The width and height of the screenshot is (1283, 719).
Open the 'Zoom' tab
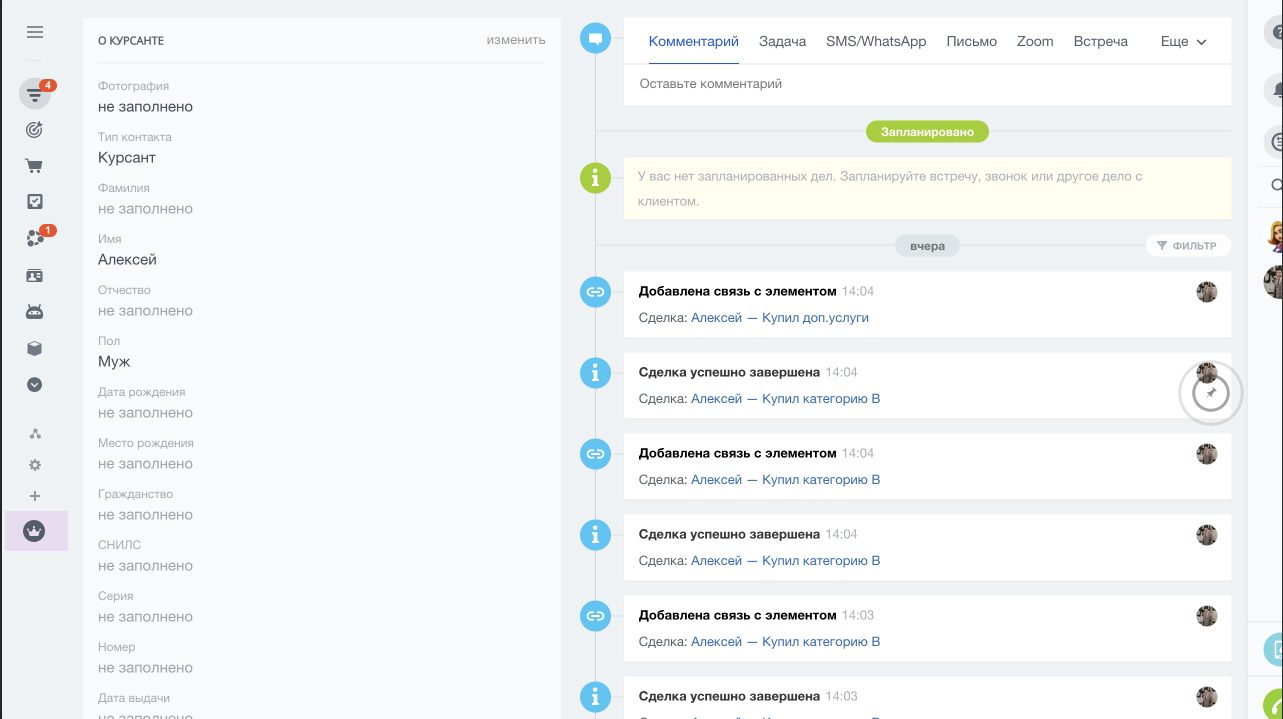pos(1035,42)
